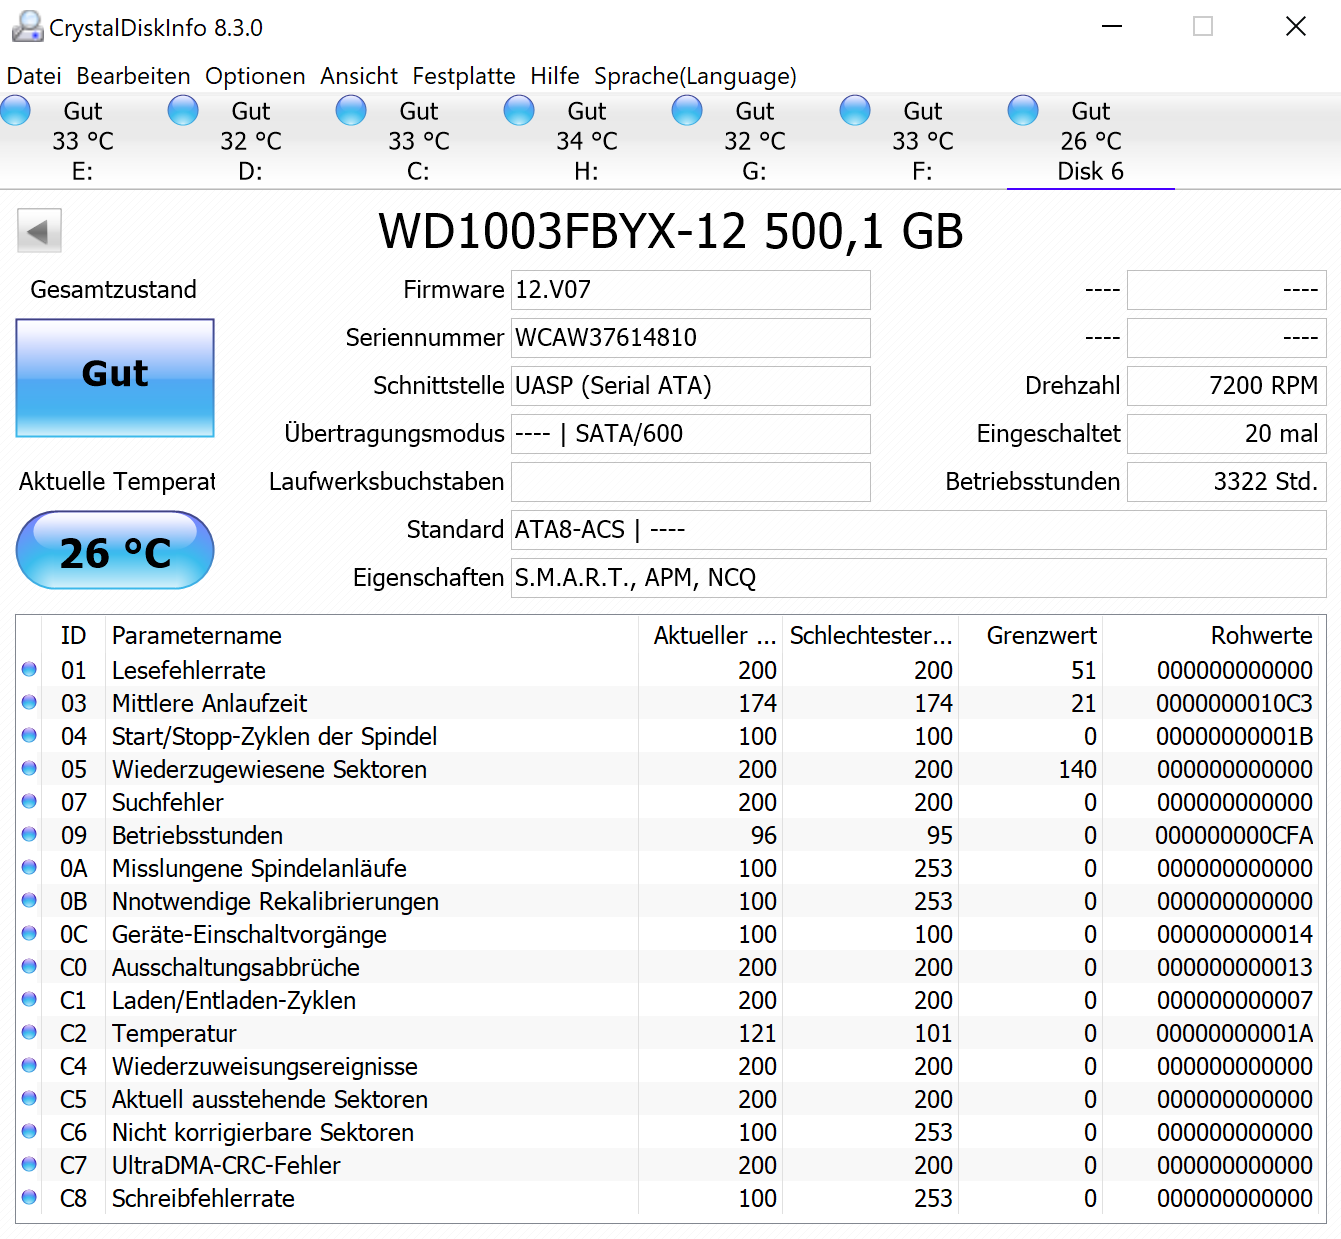This screenshot has width=1341, height=1239.
Task: Click the disk title WD1003FBYX-12 500,1 GB
Action: click(670, 231)
